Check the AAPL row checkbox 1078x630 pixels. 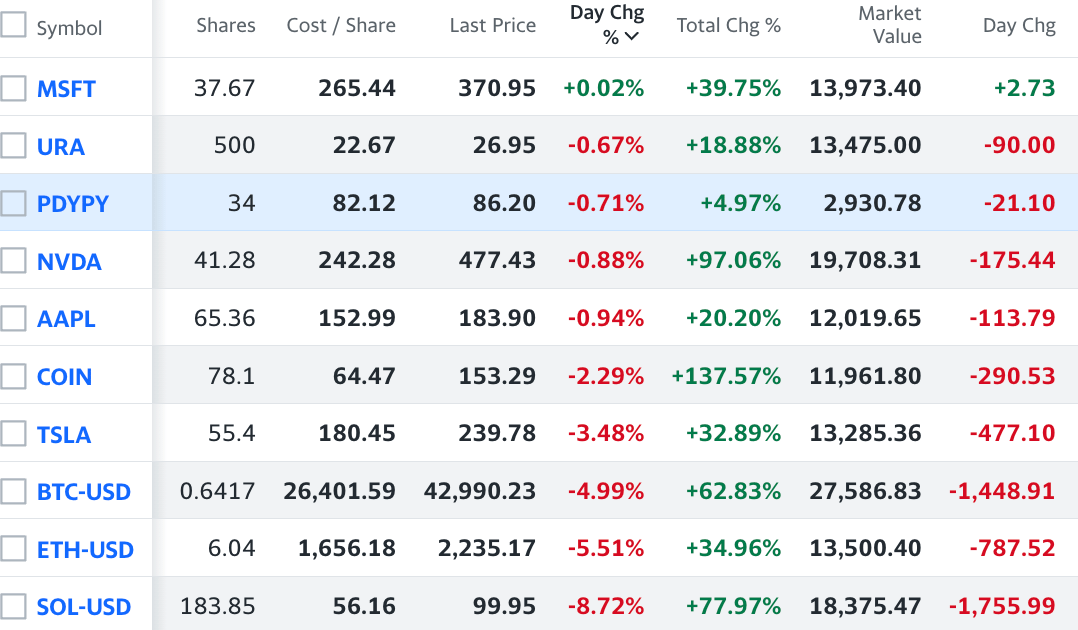[x=12, y=318]
